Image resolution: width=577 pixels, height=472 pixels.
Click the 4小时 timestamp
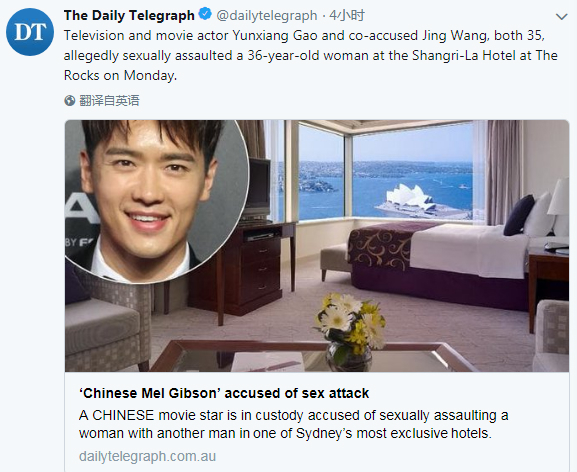347,15
